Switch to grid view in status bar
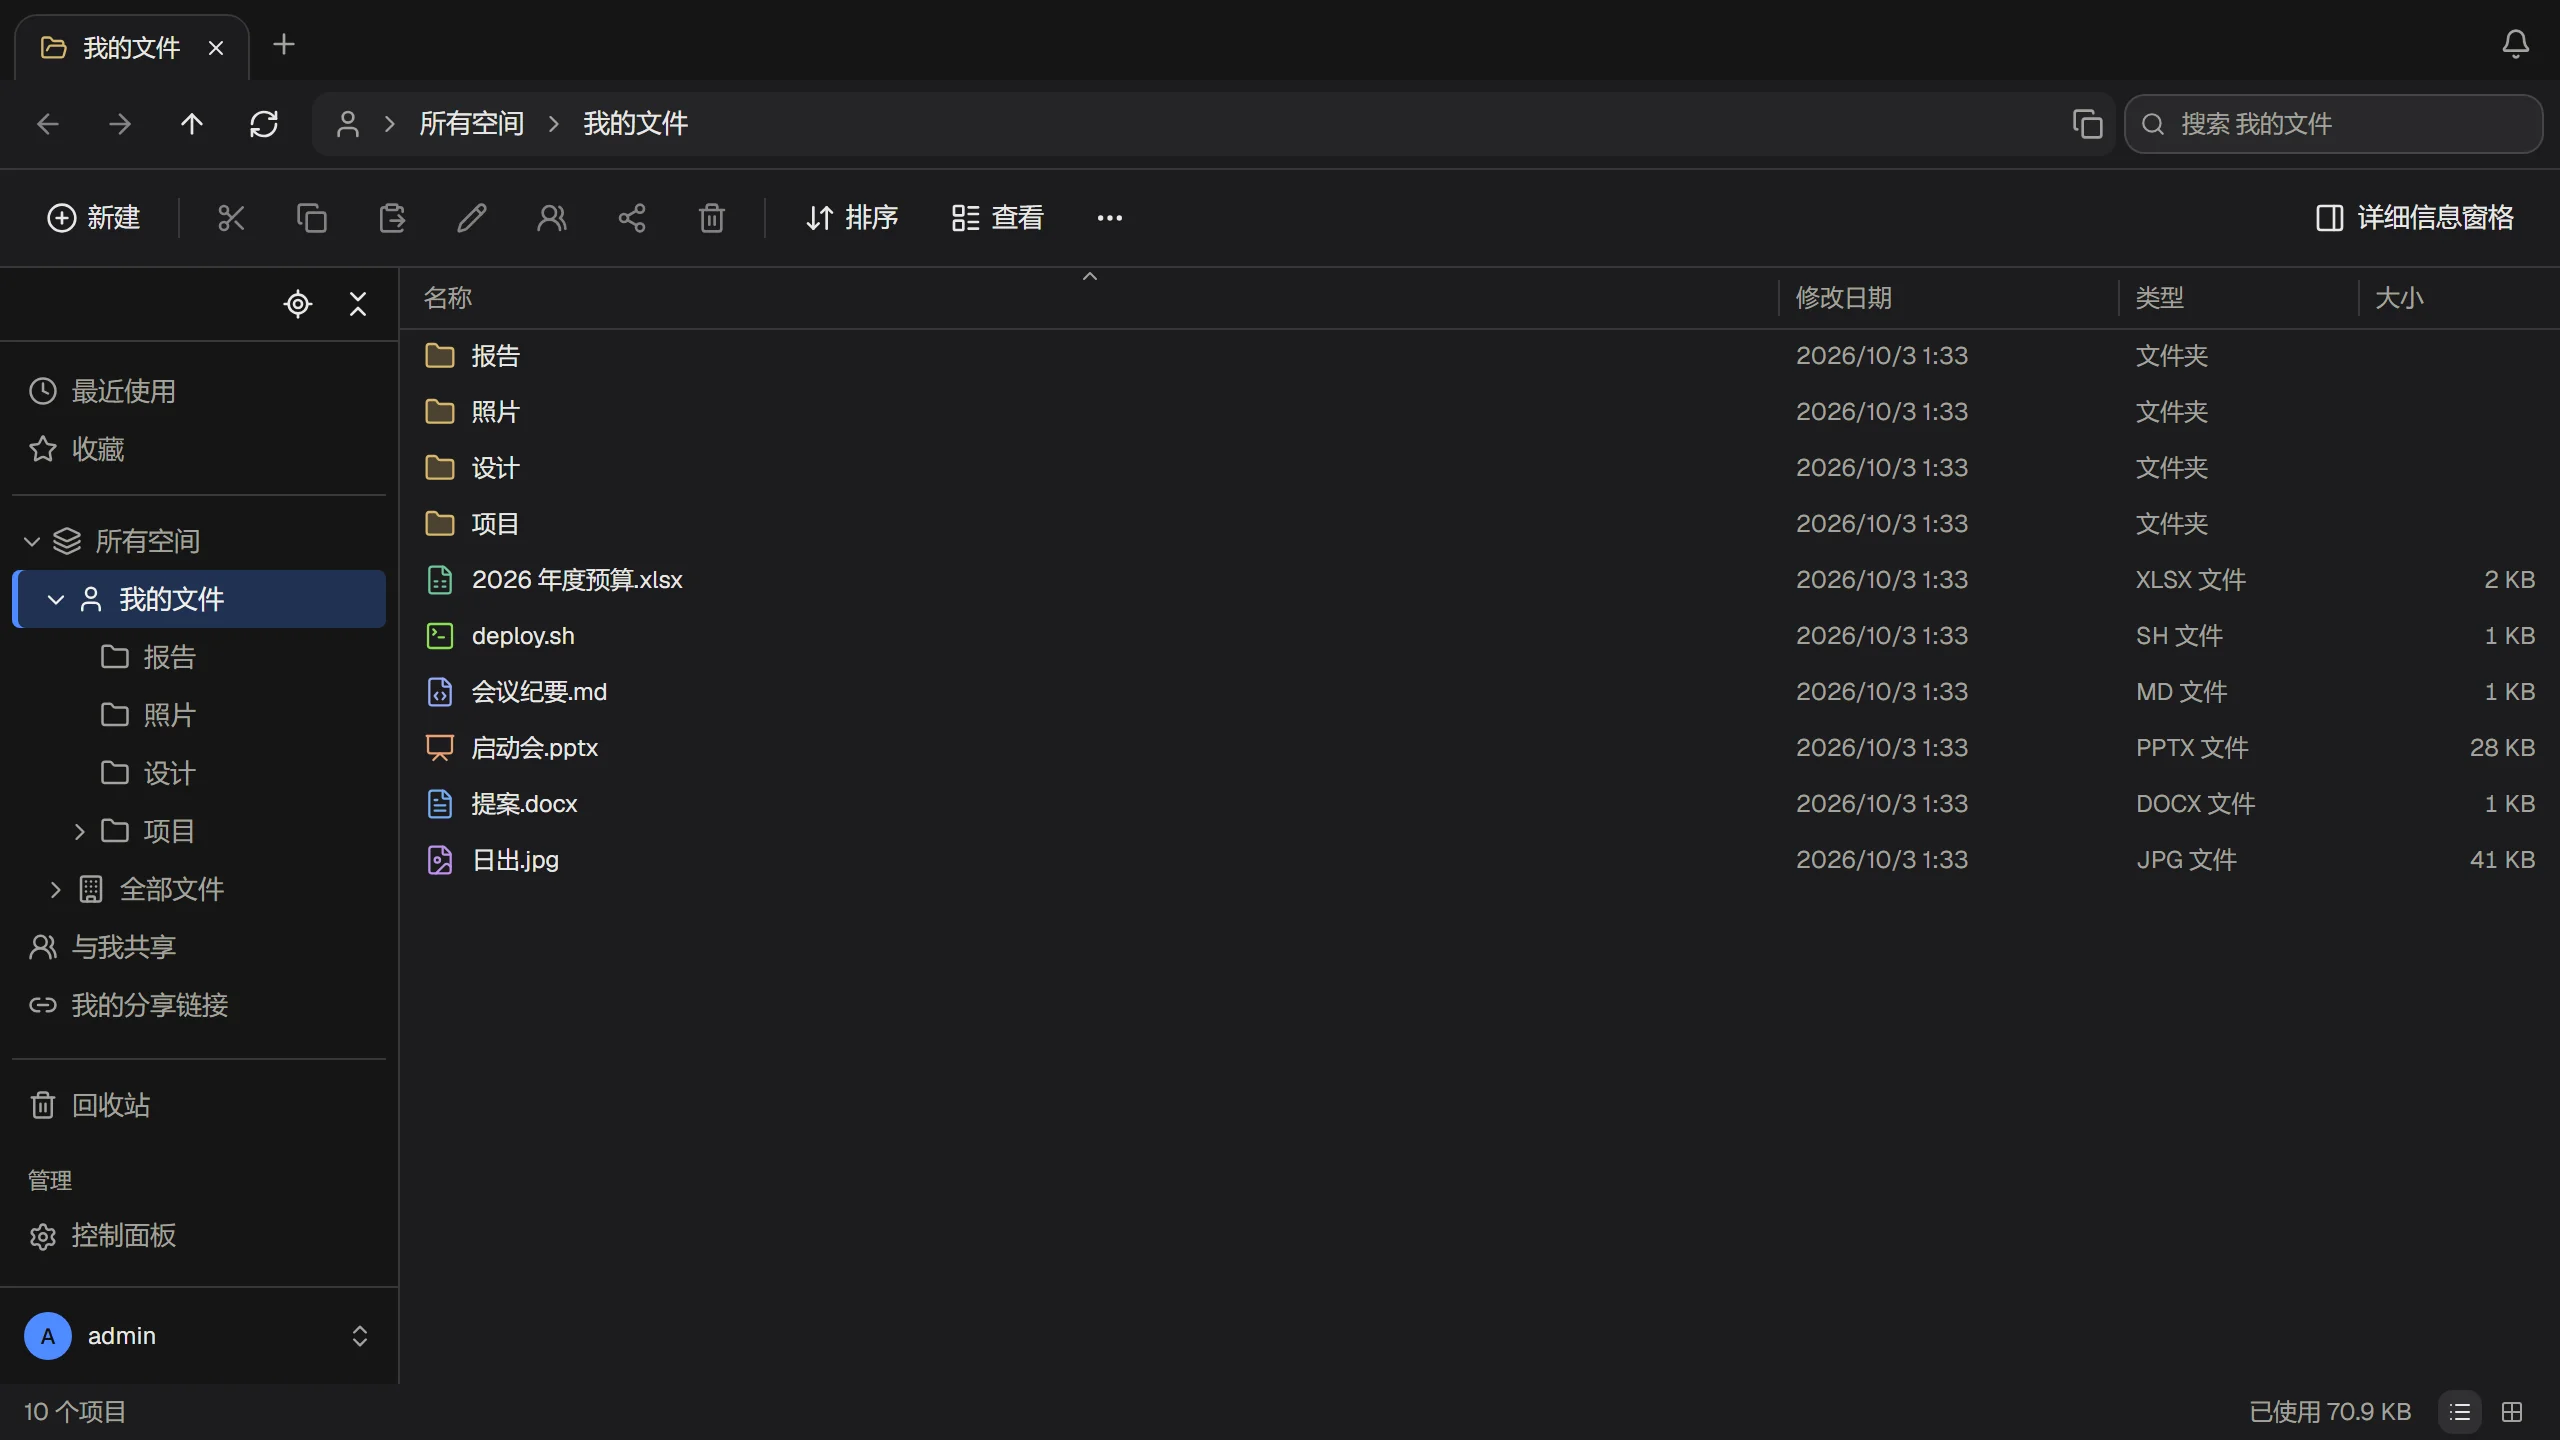 [x=2512, y=1412]
